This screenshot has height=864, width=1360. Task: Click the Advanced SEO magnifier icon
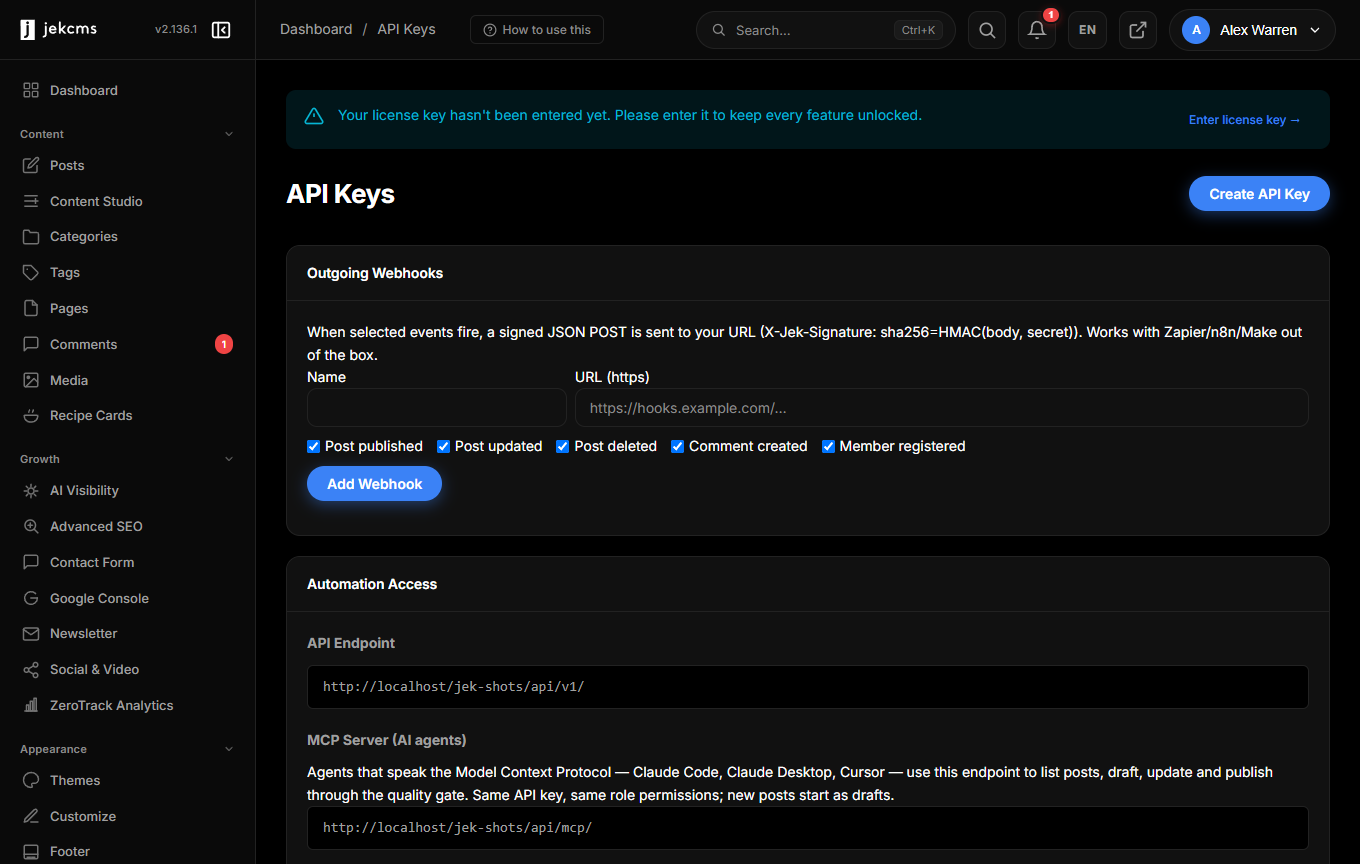click(x=31, y=526)
